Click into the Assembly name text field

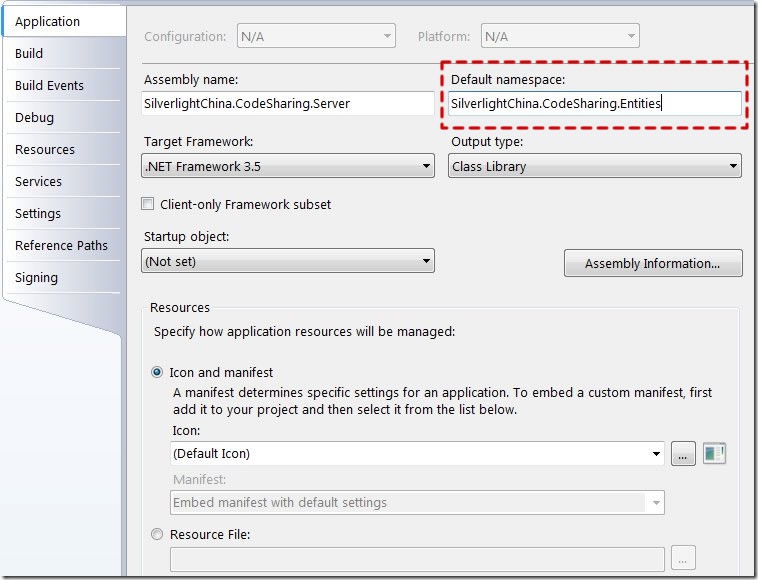click(x=288, y=103)
